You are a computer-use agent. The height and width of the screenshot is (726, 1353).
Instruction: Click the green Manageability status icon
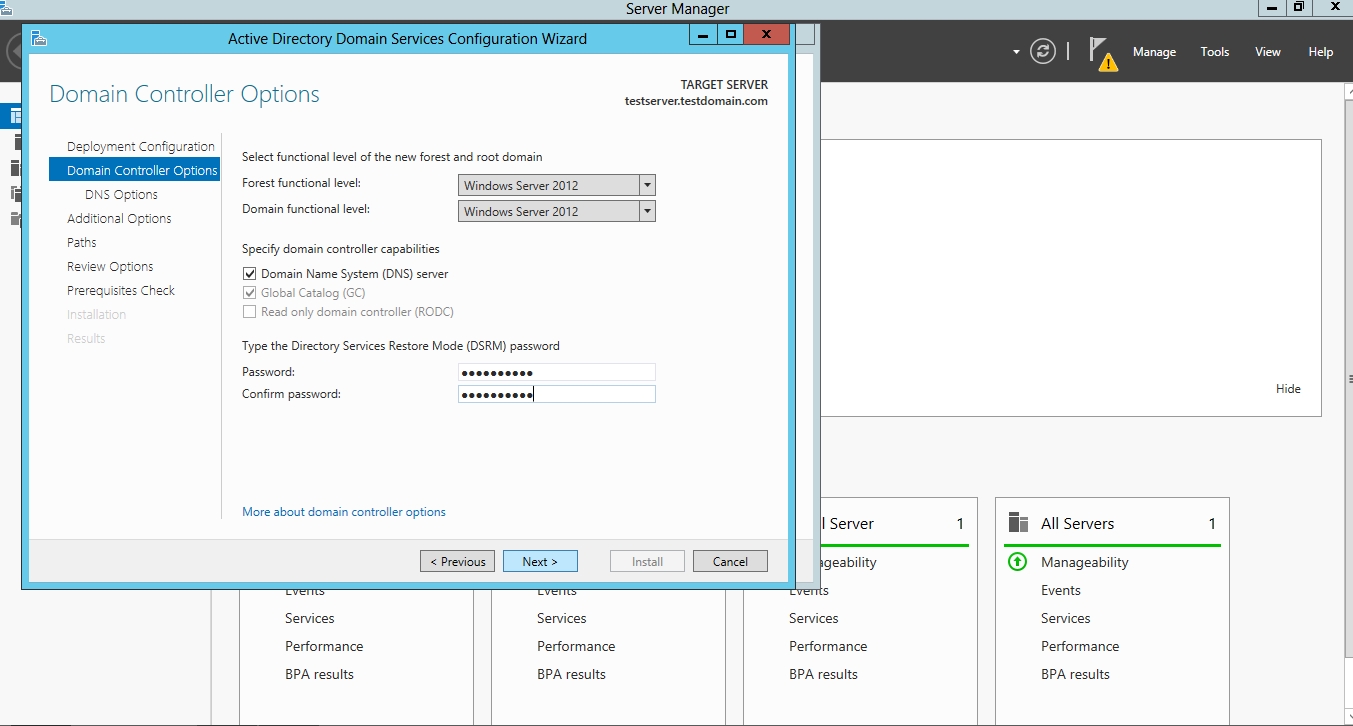[x=1017, y=562]
